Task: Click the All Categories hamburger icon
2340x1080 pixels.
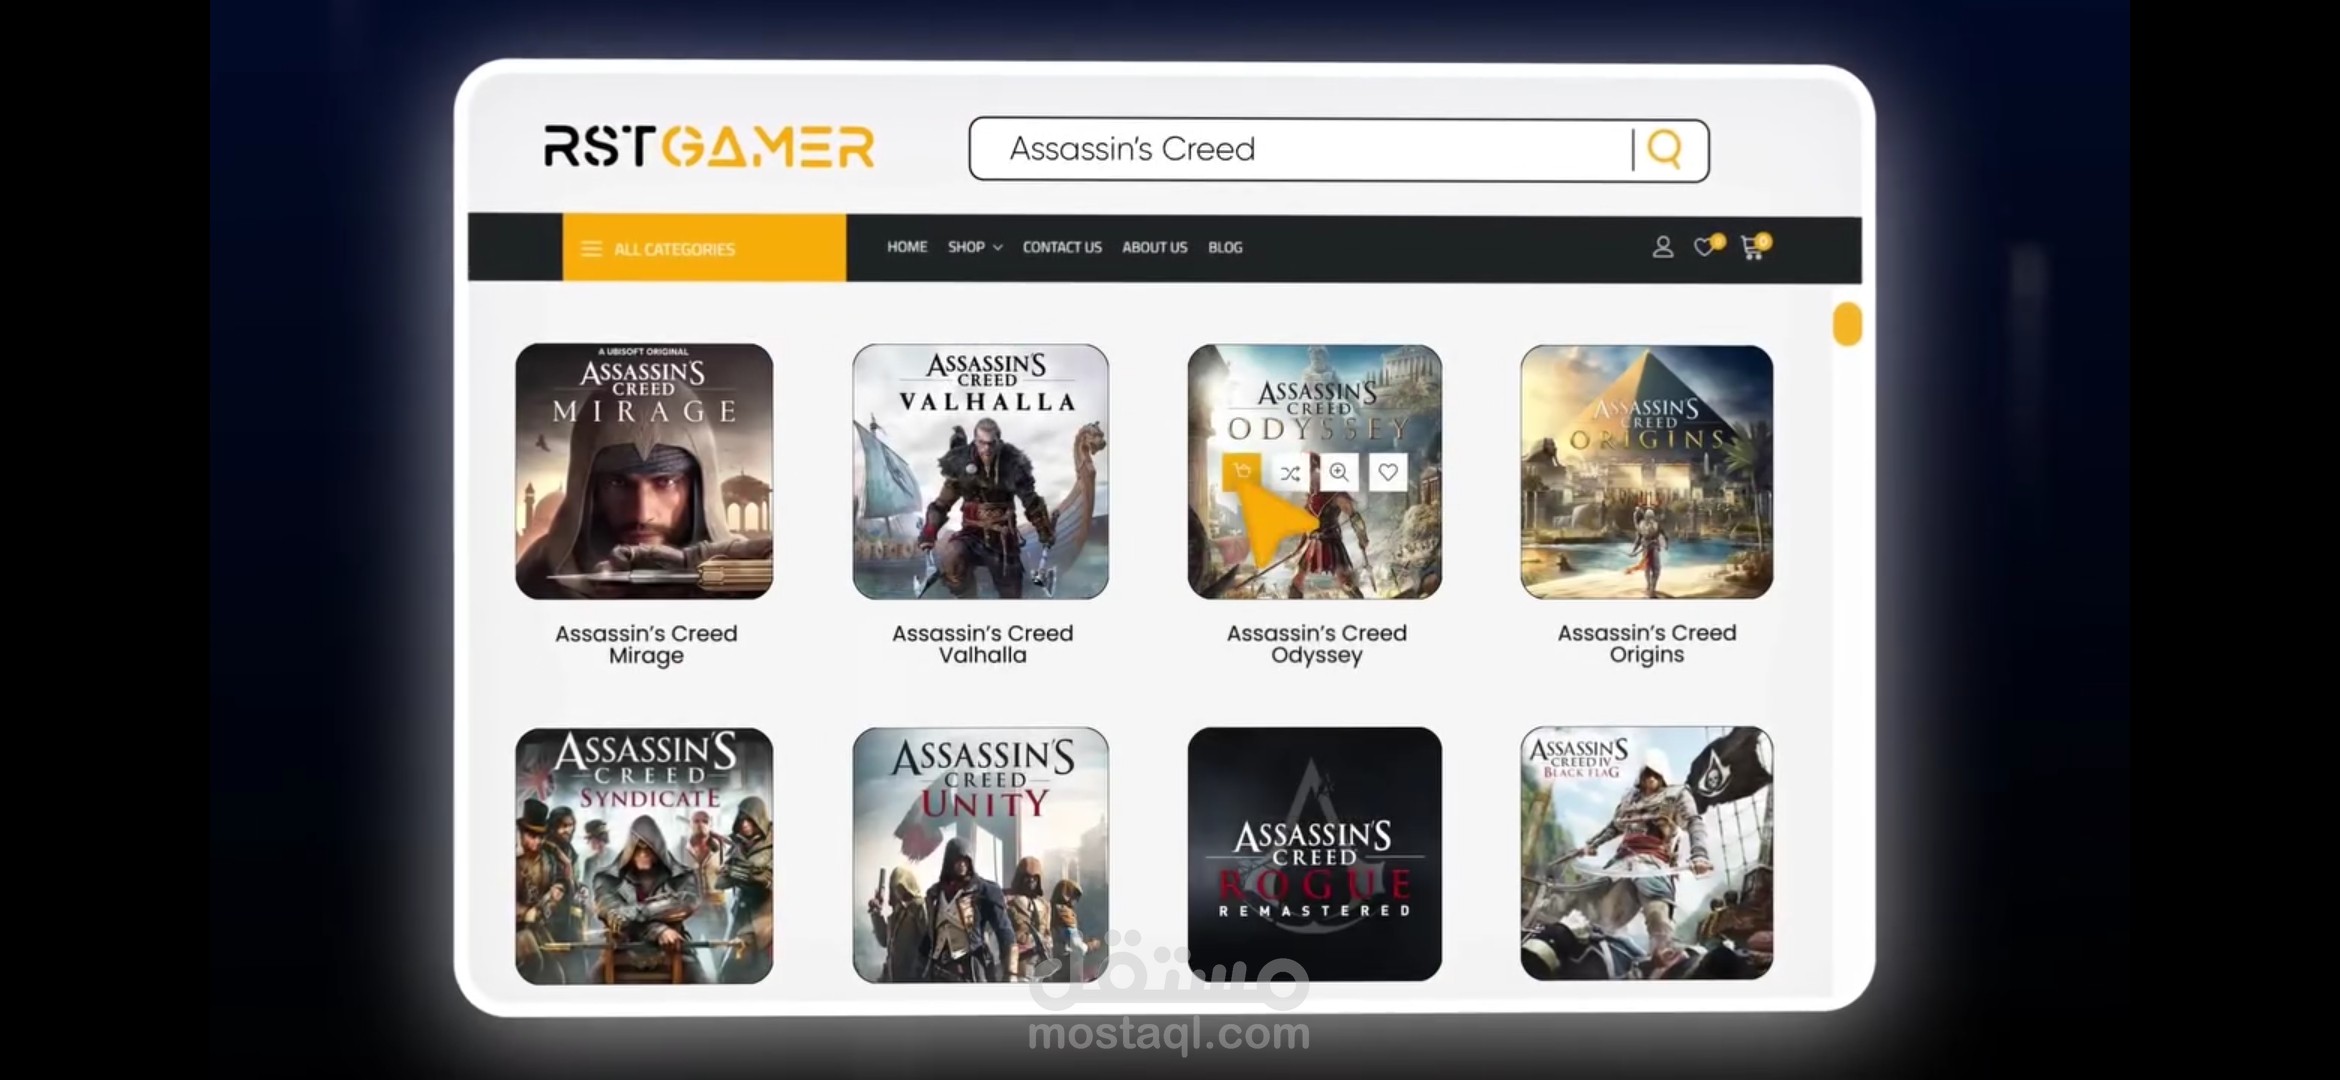Action: [592, 249]
